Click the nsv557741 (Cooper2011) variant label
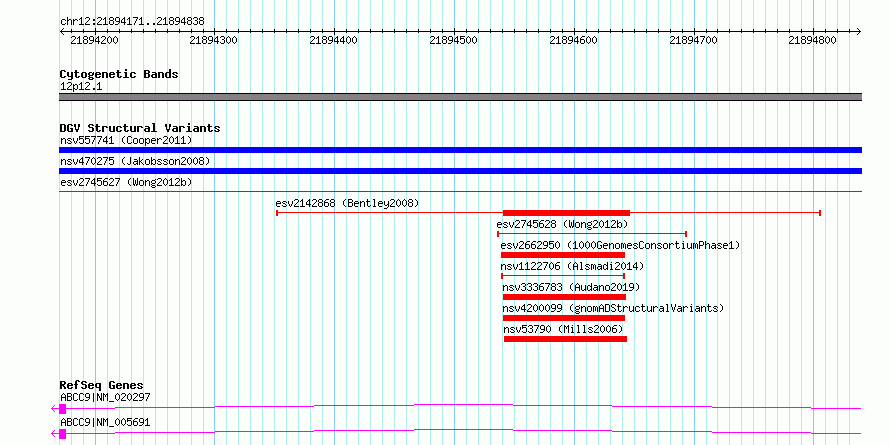The height and width of the screenshot is (445, 890). (126, 140)
